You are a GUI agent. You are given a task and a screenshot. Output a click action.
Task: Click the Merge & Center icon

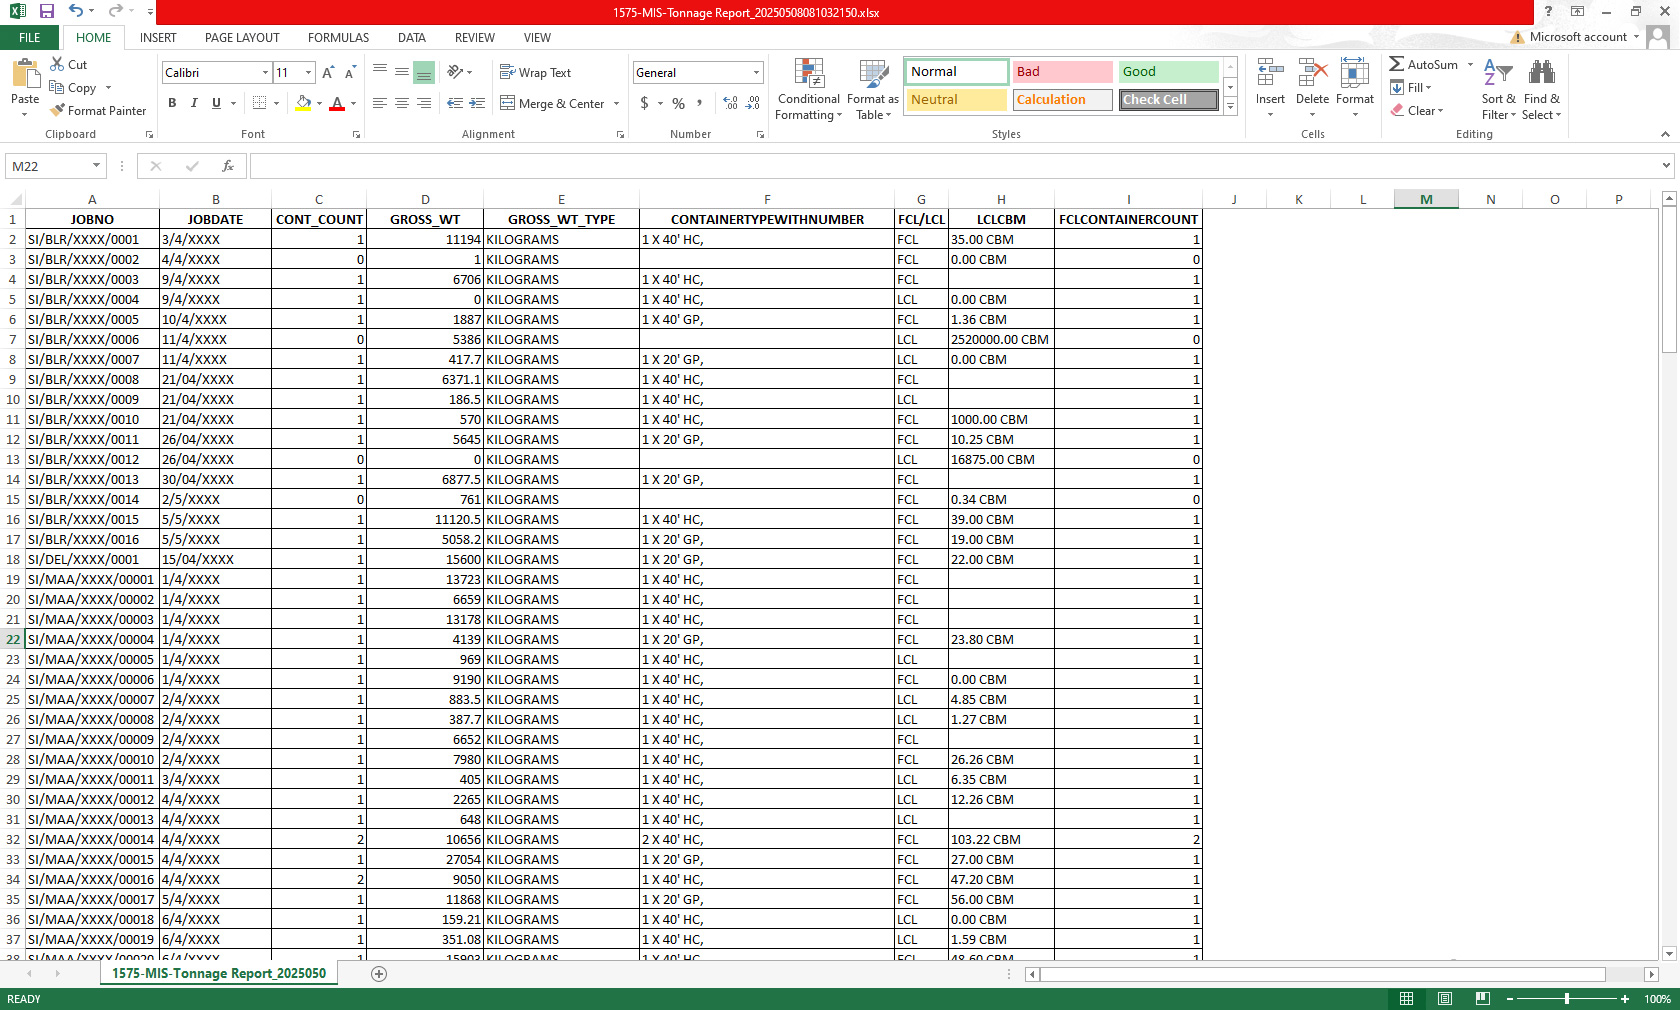(508, 103)
